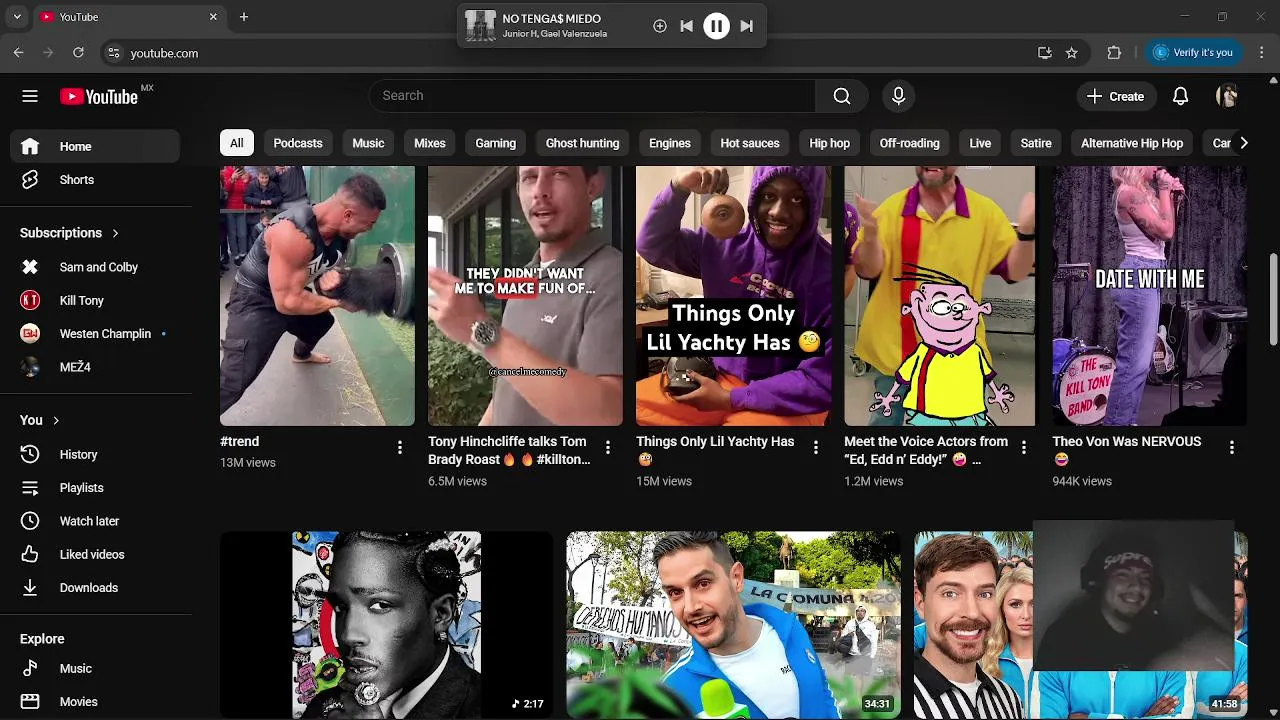Select the Engines chip
Screen dimensions: 1280x720
click(x=670, y=143)
